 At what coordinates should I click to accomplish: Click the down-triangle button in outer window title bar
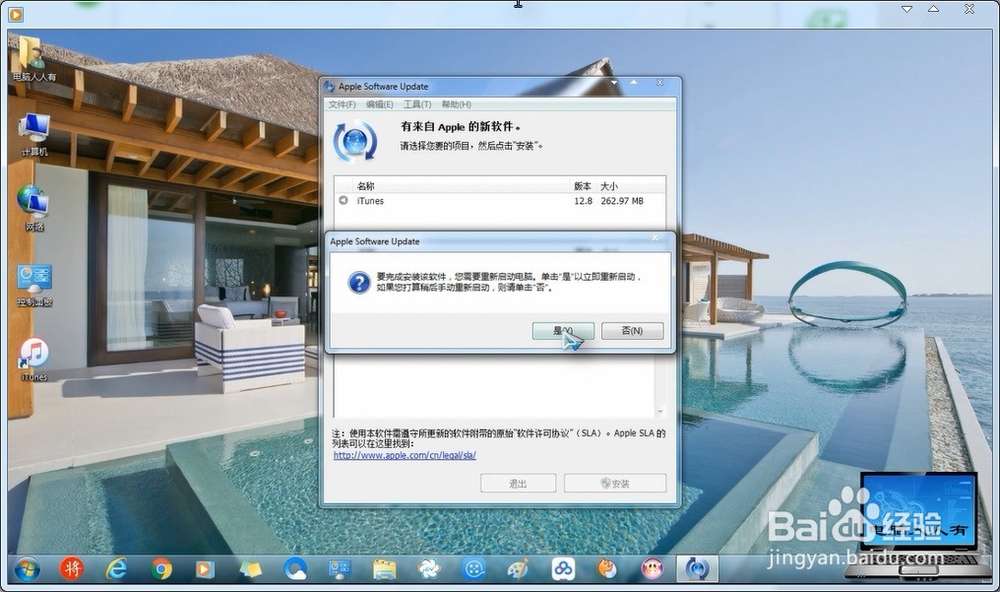coord(907,9)
